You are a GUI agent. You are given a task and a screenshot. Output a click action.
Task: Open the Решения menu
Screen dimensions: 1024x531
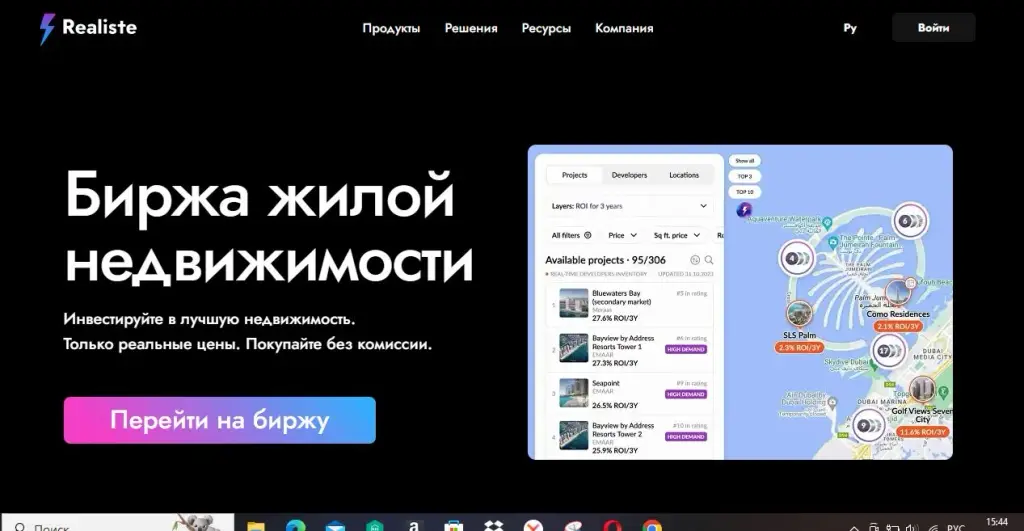coord(471,28)
